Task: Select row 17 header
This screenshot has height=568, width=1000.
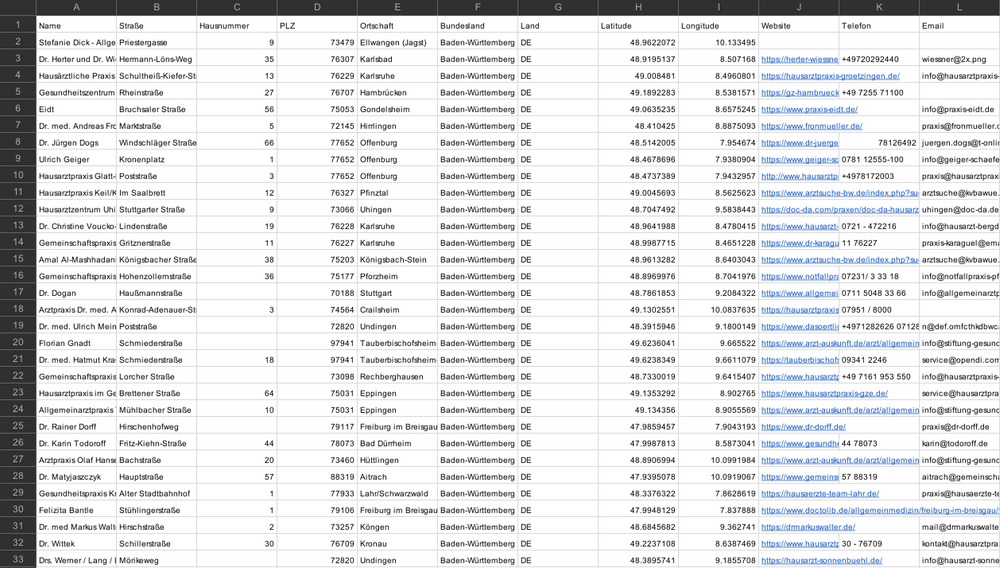Action: [x=18, y=293]
